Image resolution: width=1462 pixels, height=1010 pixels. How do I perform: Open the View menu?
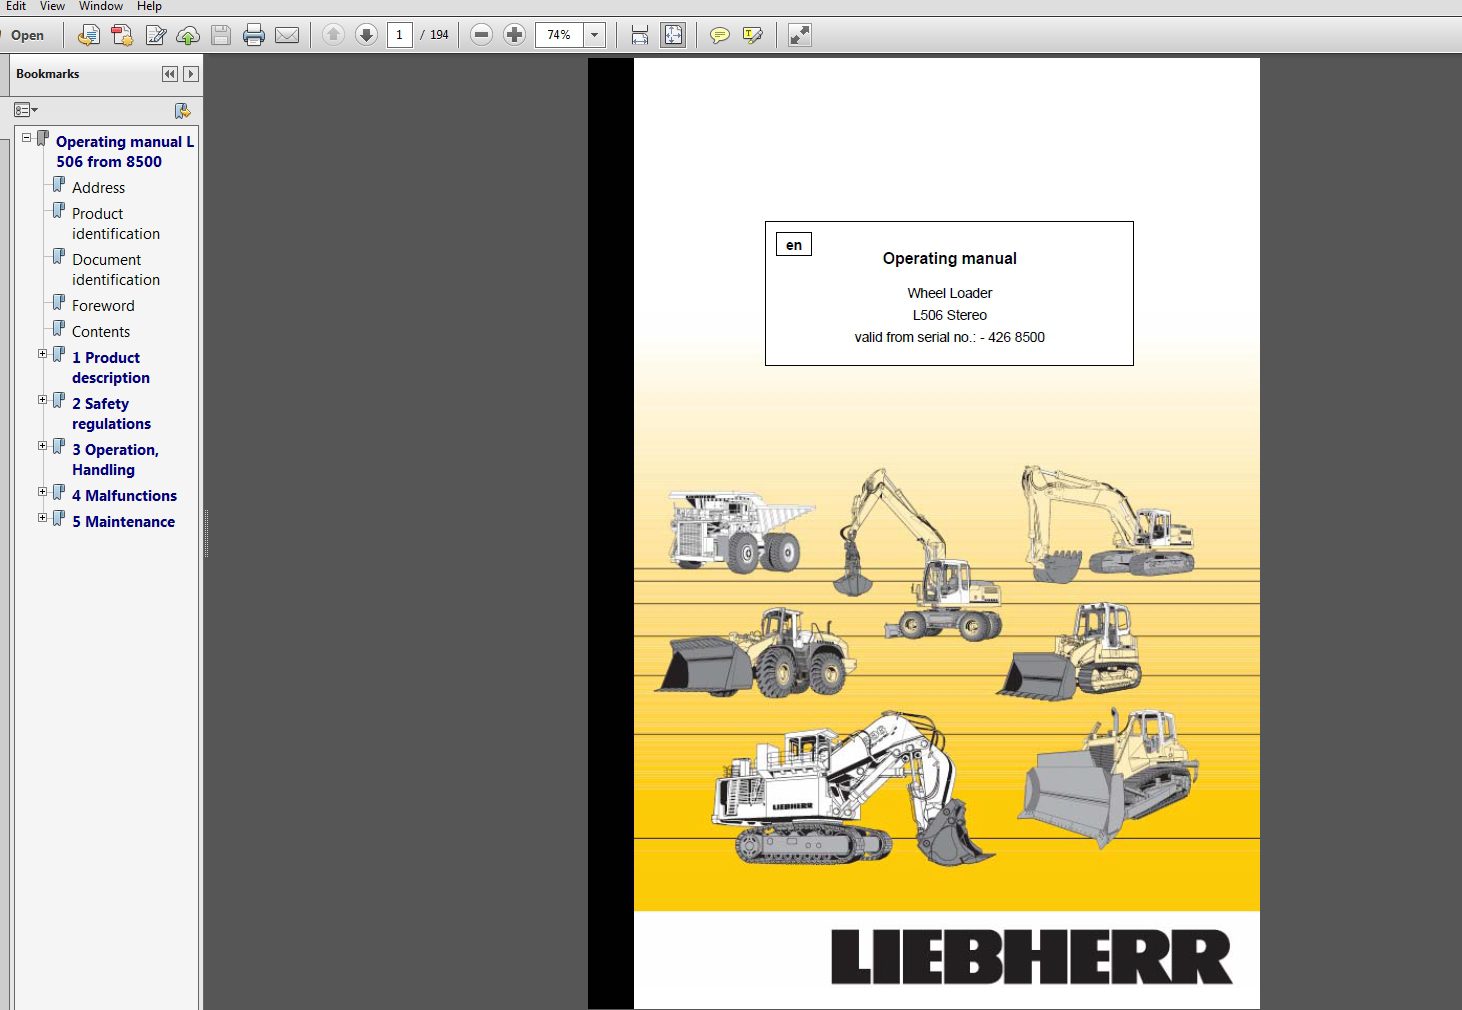coord(52,6)
